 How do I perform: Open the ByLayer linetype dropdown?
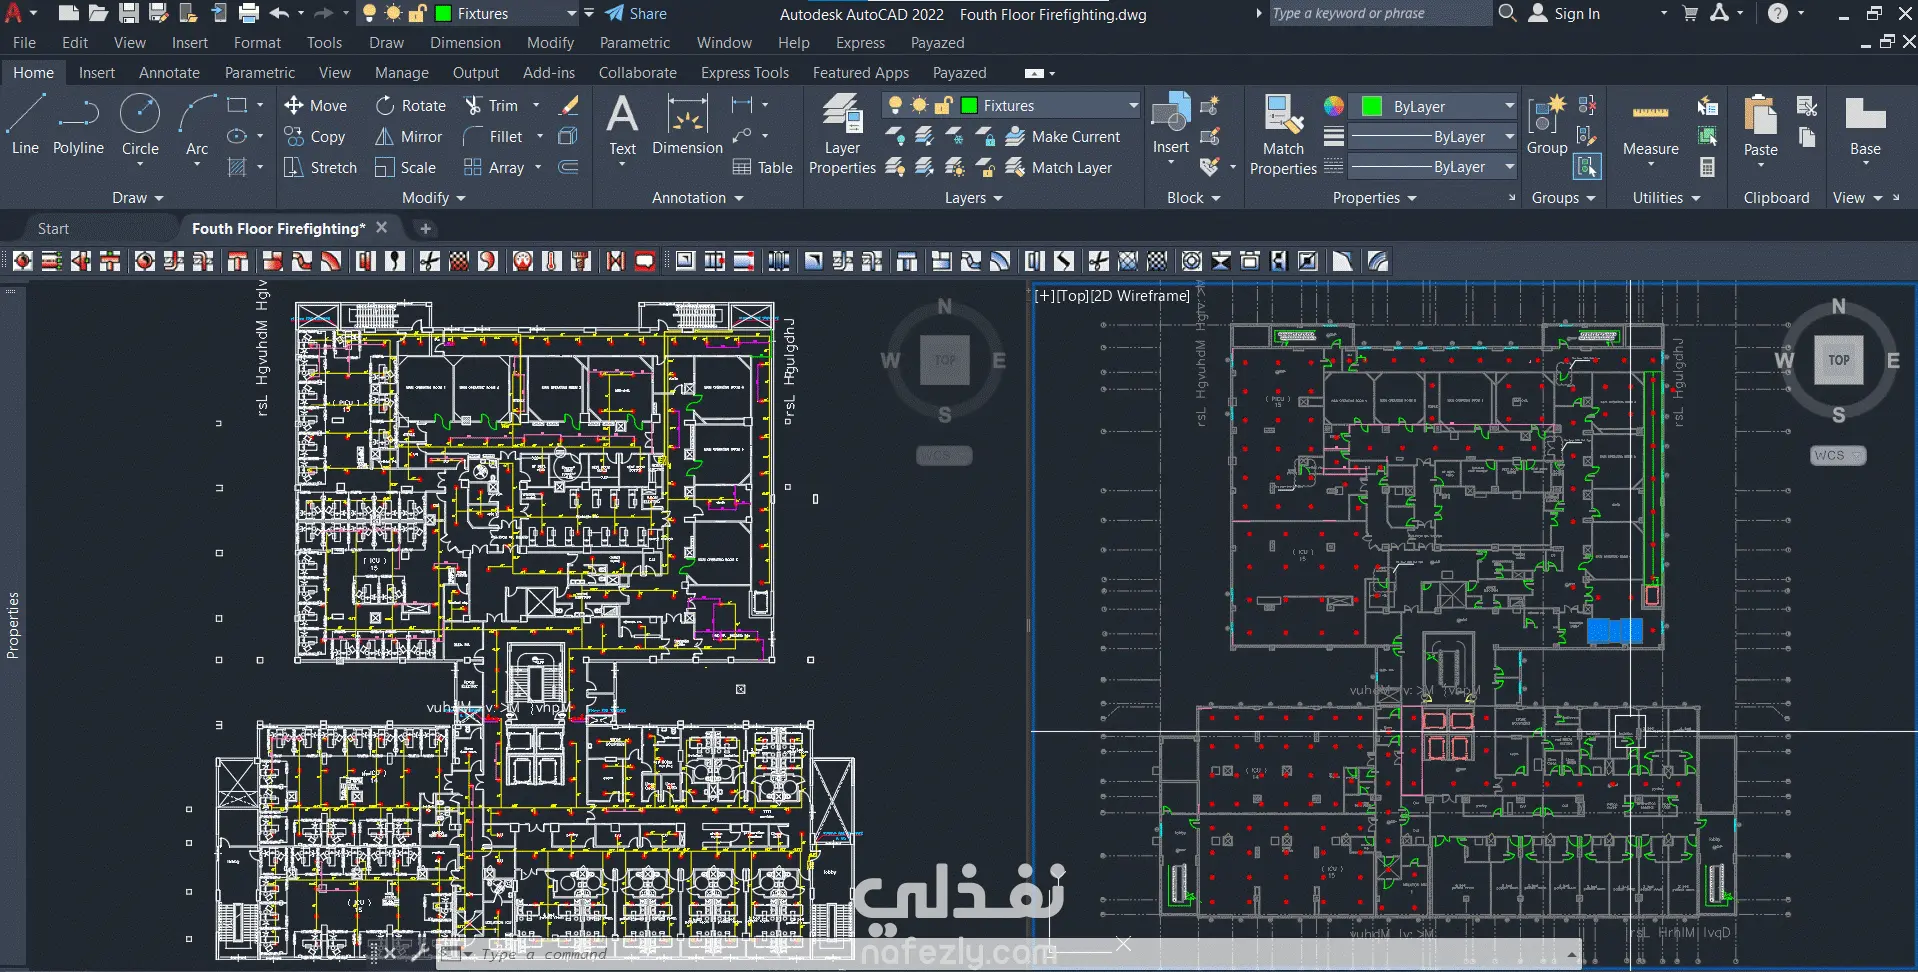click(x=1509, y=167)
